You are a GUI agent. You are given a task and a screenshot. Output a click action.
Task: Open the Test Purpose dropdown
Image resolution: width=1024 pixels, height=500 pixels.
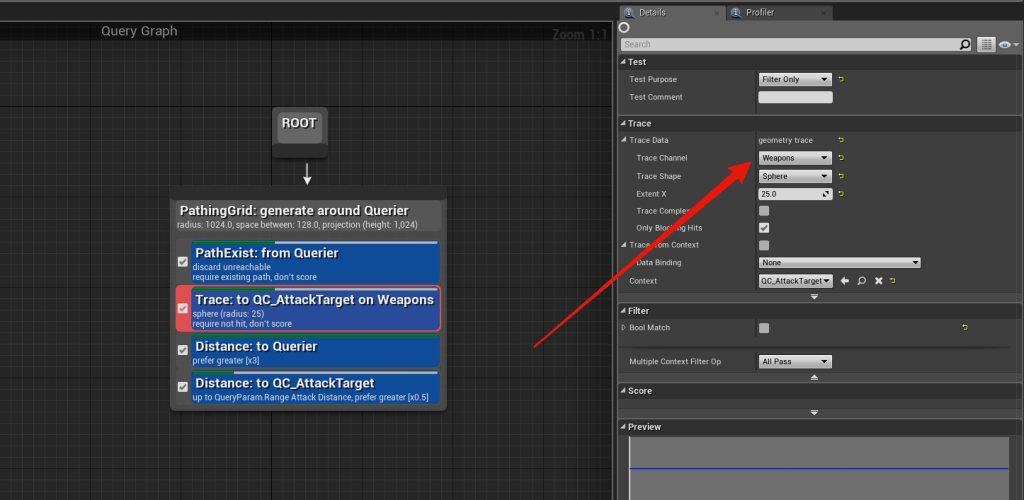click(795, 79)
